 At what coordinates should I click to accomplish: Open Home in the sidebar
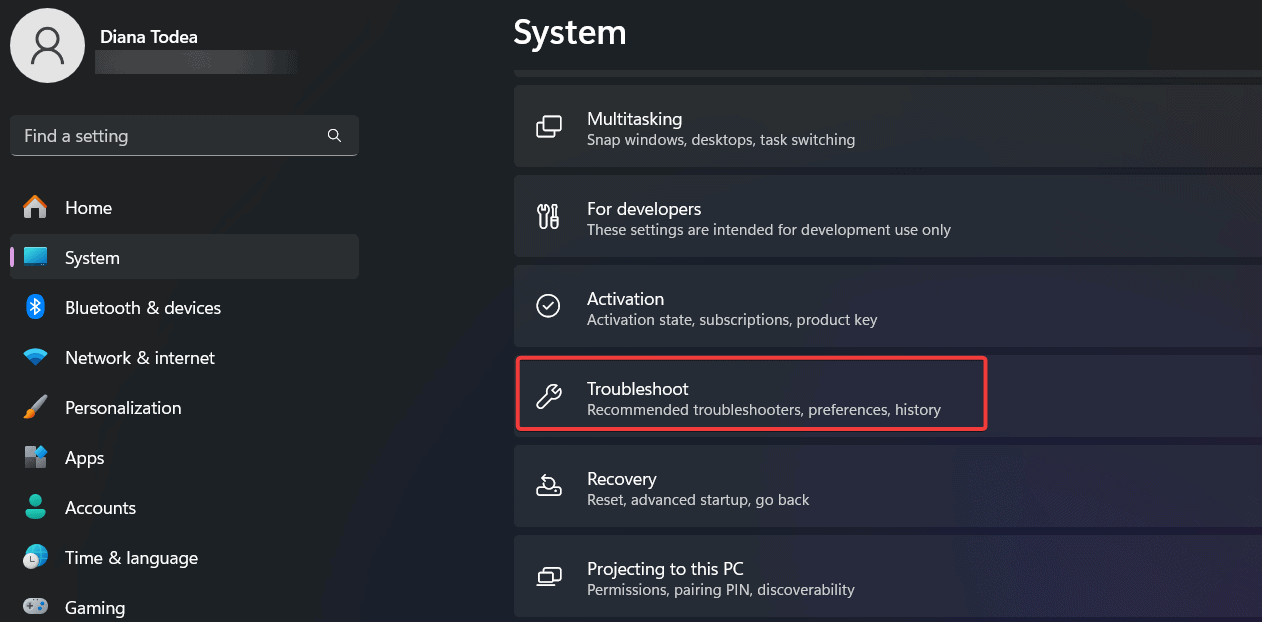pos(88,208)
